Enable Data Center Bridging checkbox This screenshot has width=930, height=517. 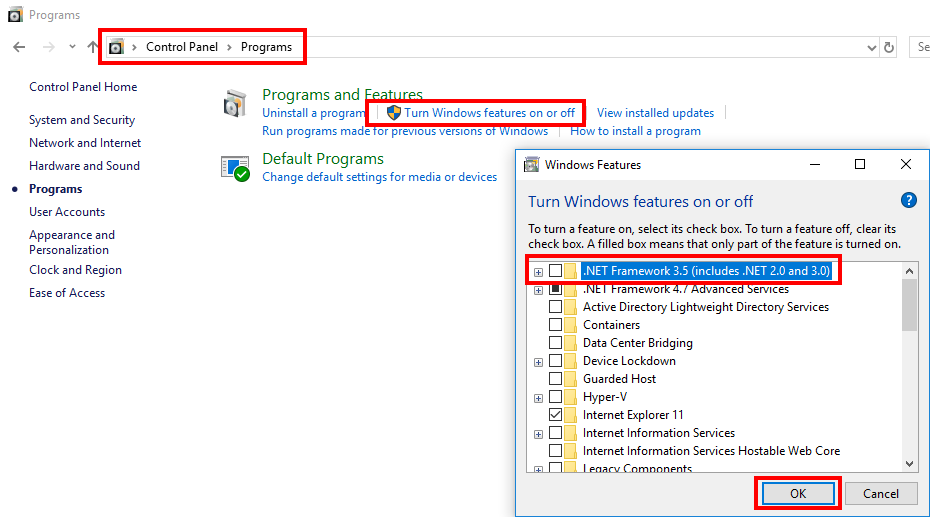(x=555, y=343)
